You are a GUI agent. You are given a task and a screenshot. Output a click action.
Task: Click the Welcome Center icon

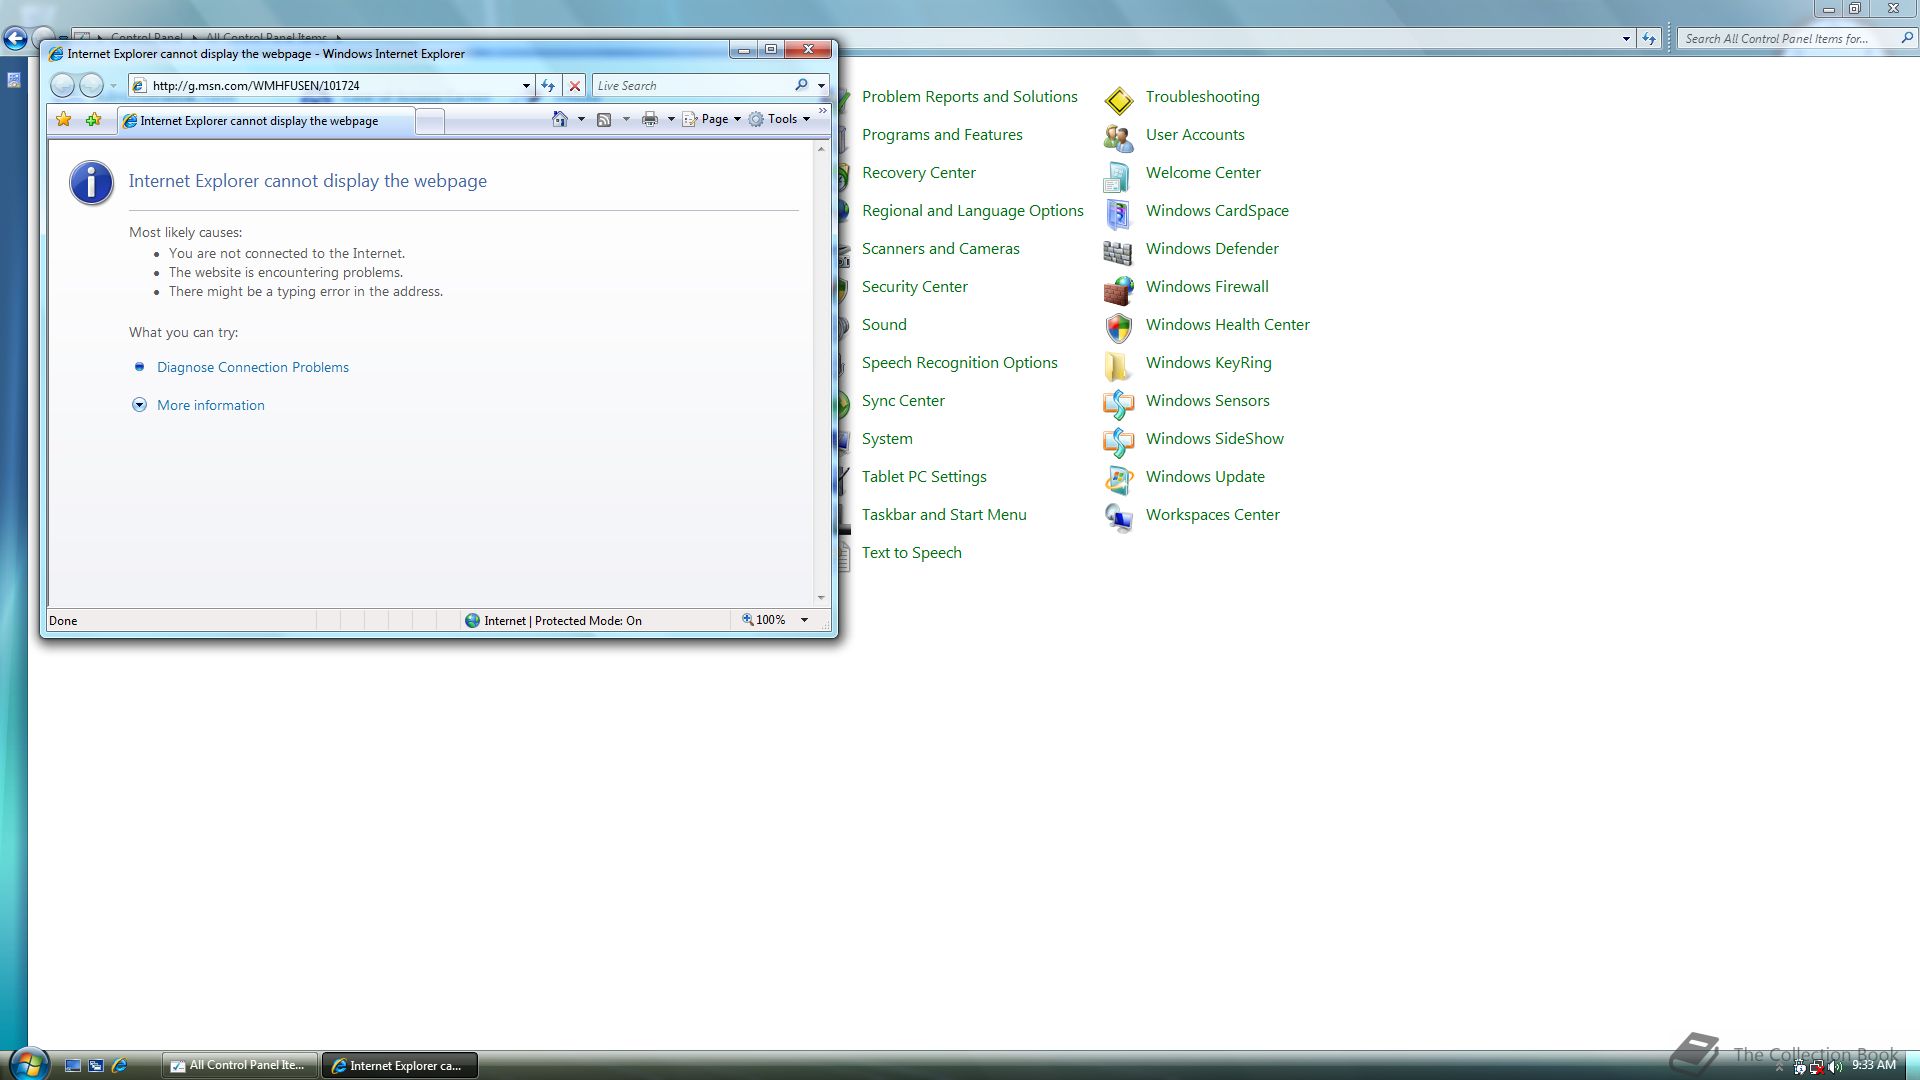[x=1117, y=176]
